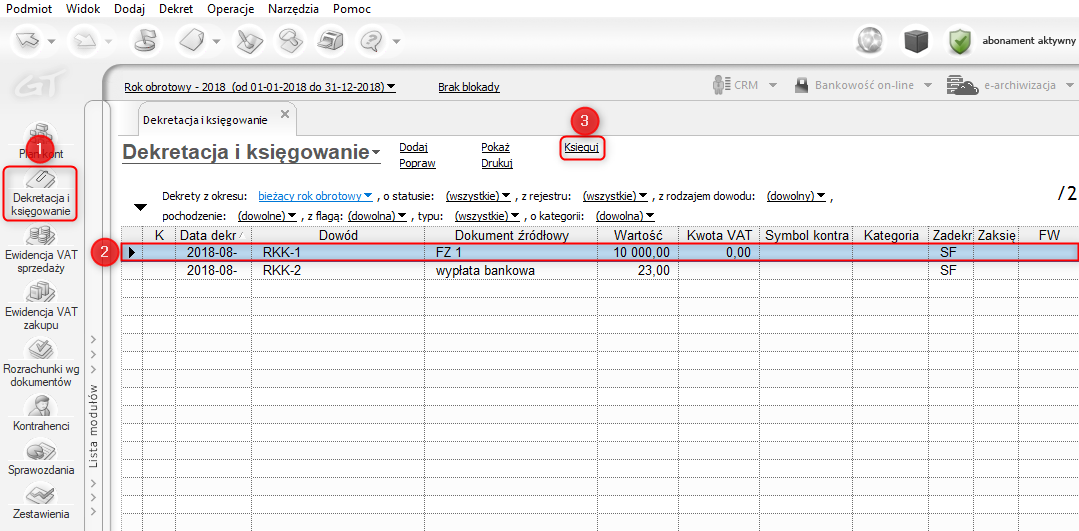This screenshot has height=531, width=1079.
Task: Expand the help icon dropdown
Action: pyautogui.click(x=396, y=42)
